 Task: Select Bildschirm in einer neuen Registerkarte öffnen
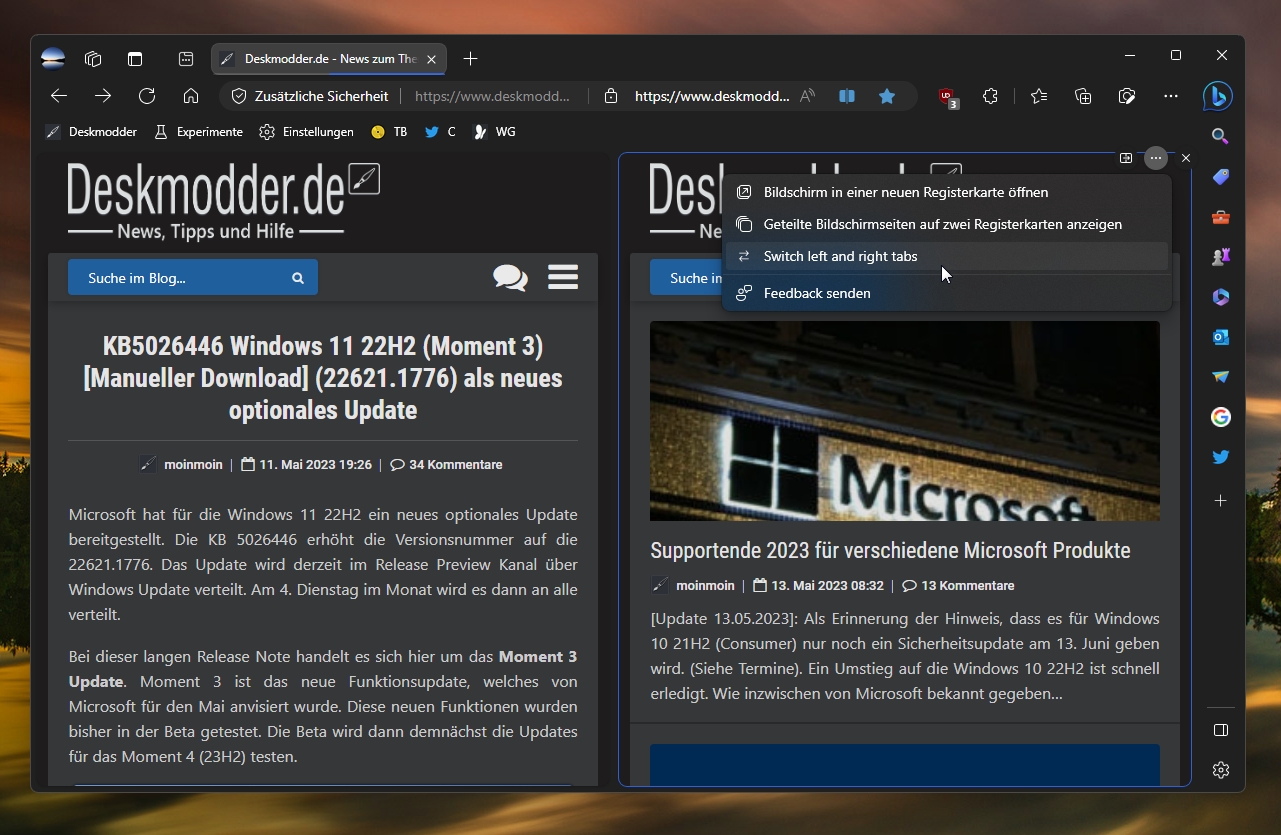pyautogui.click(x=945, y=192)
